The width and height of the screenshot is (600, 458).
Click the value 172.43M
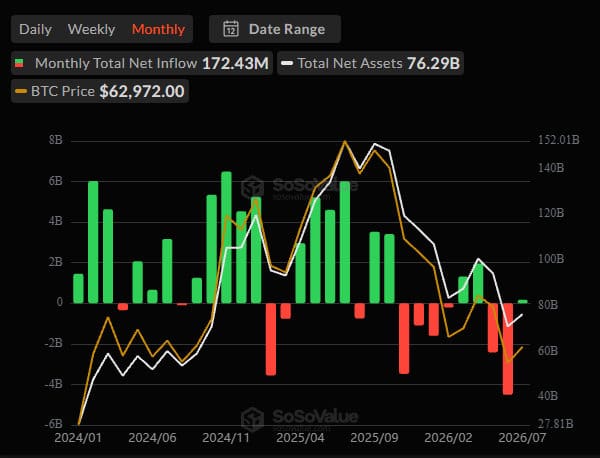(235, 64)
